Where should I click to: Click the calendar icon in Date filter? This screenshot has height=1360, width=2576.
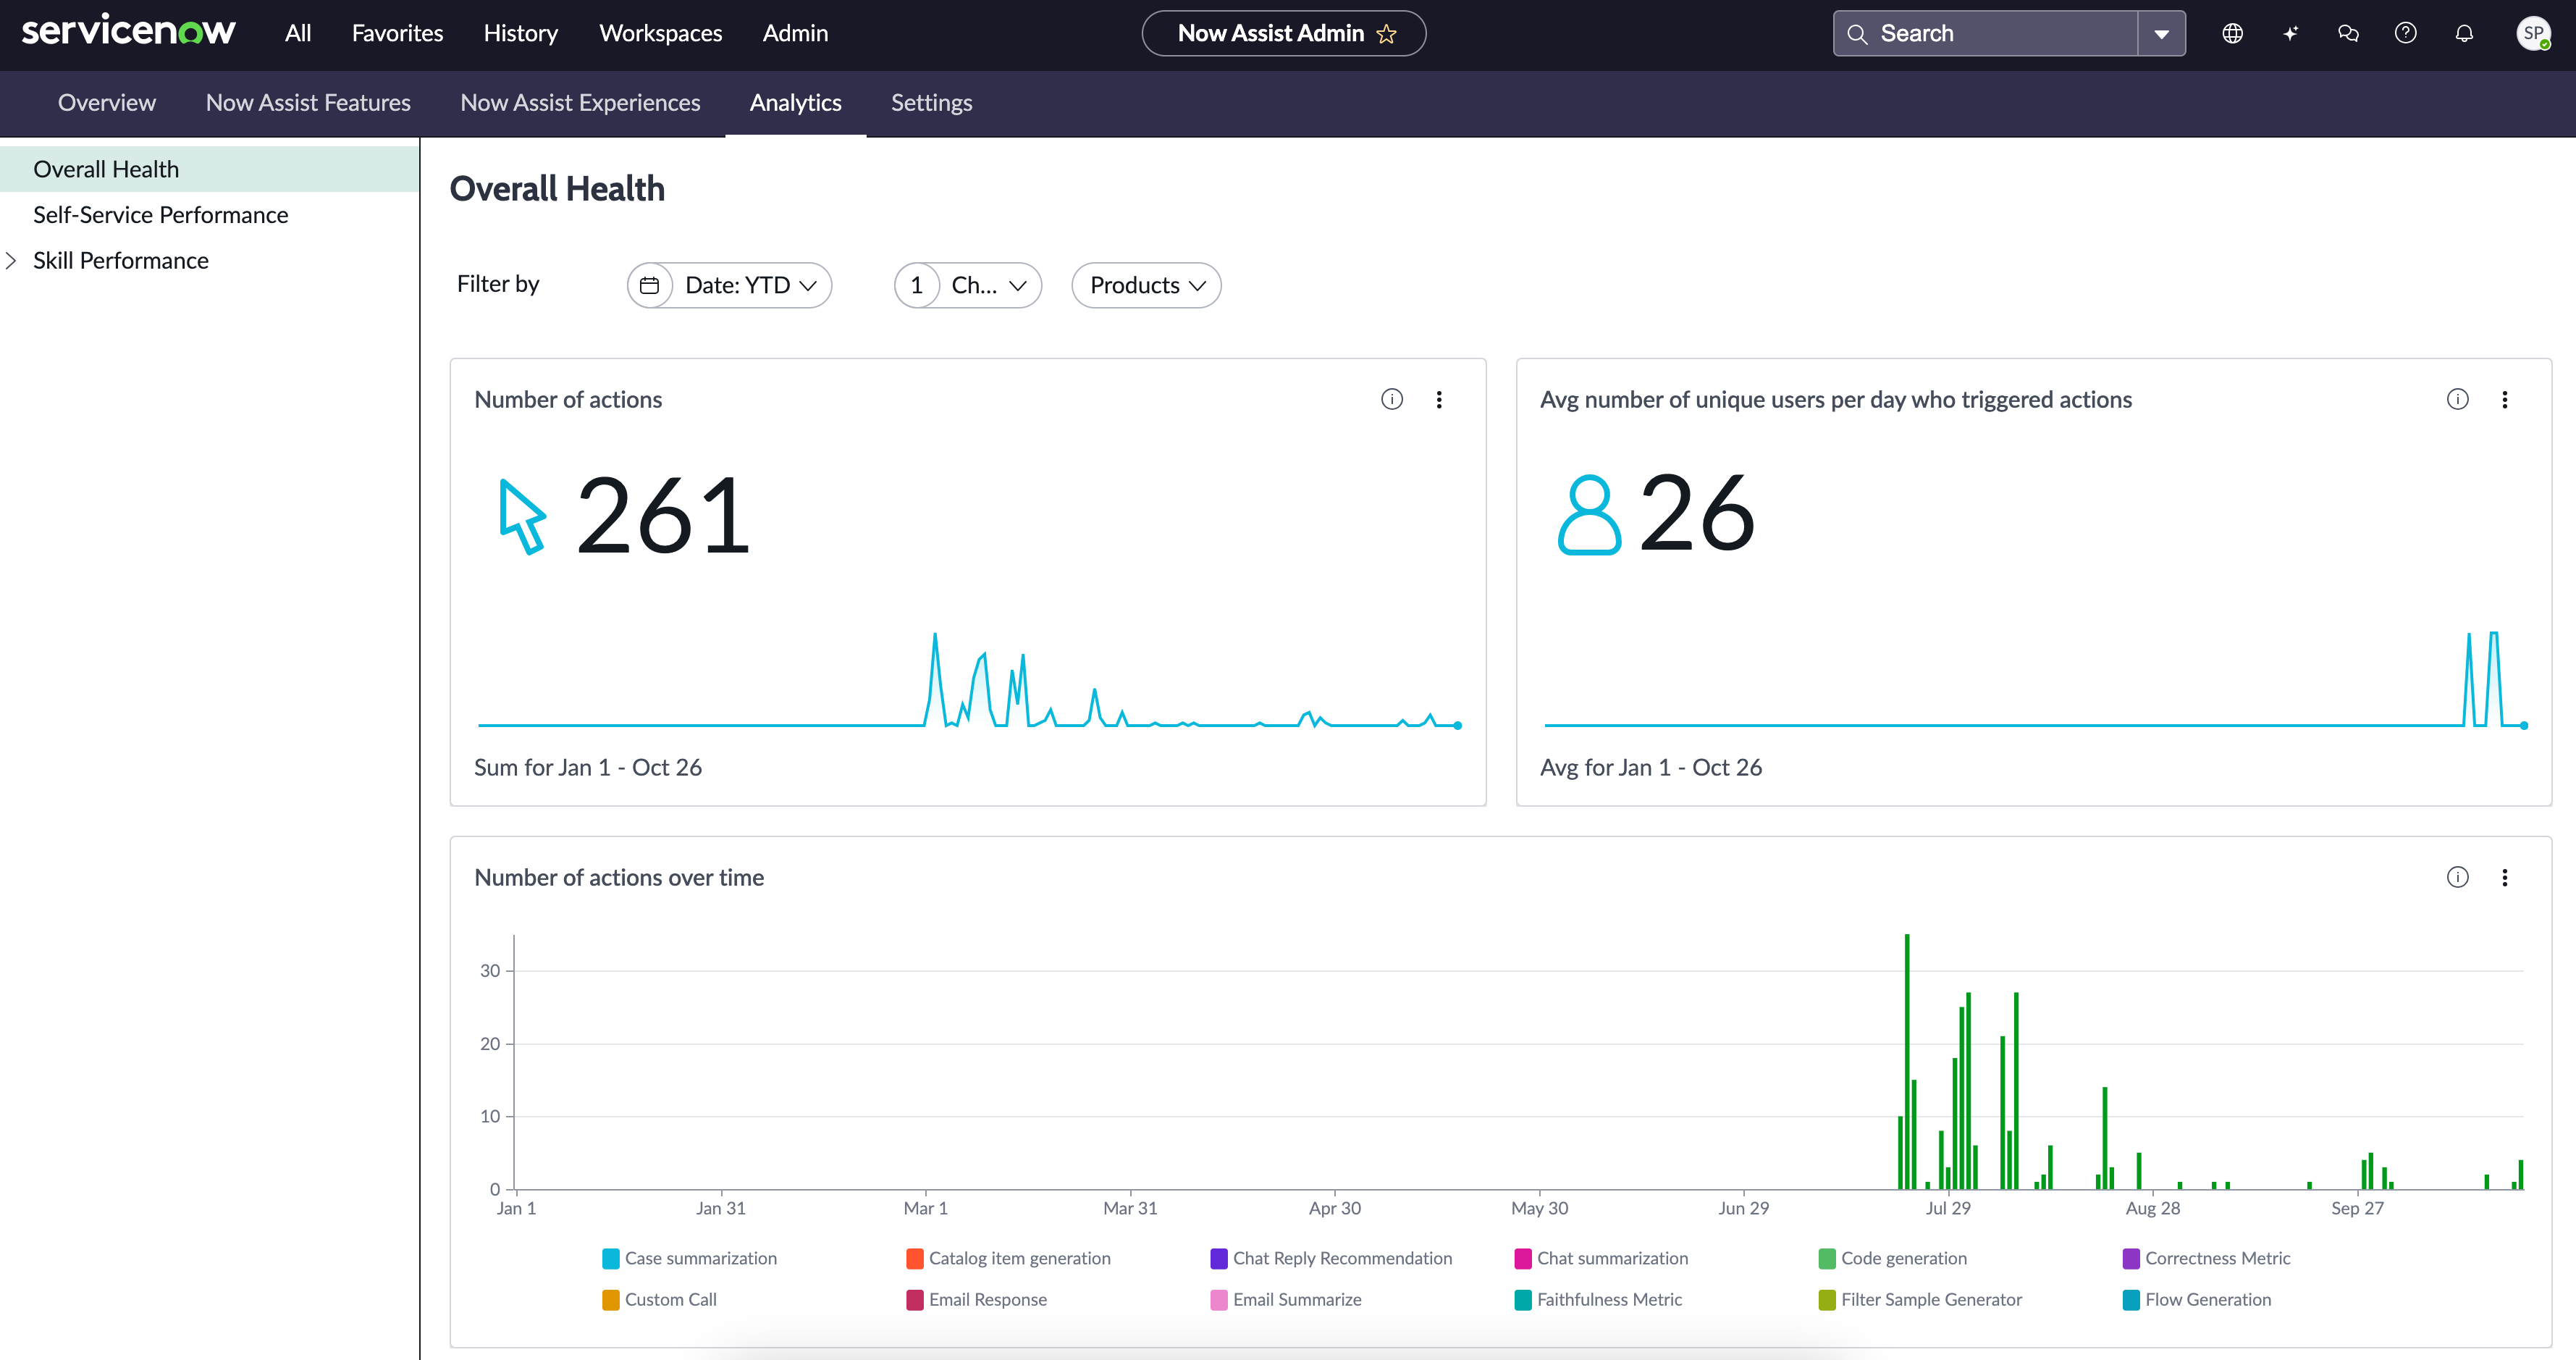click(649, 285)
